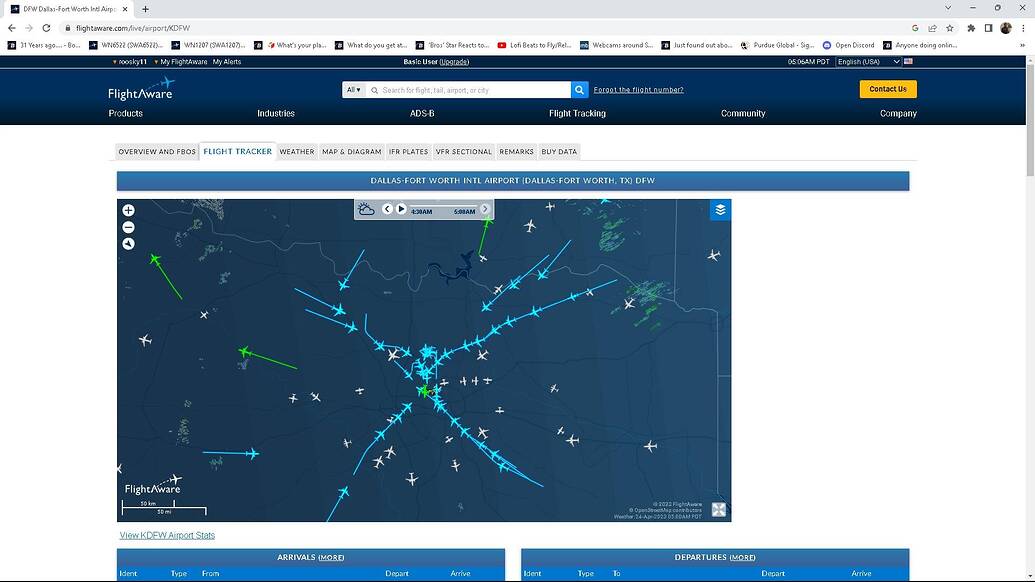The width and height of the screenshot is (1035, 582).
Task: Step back with replay's left arrow icon
Action: (x=387, y=209)
